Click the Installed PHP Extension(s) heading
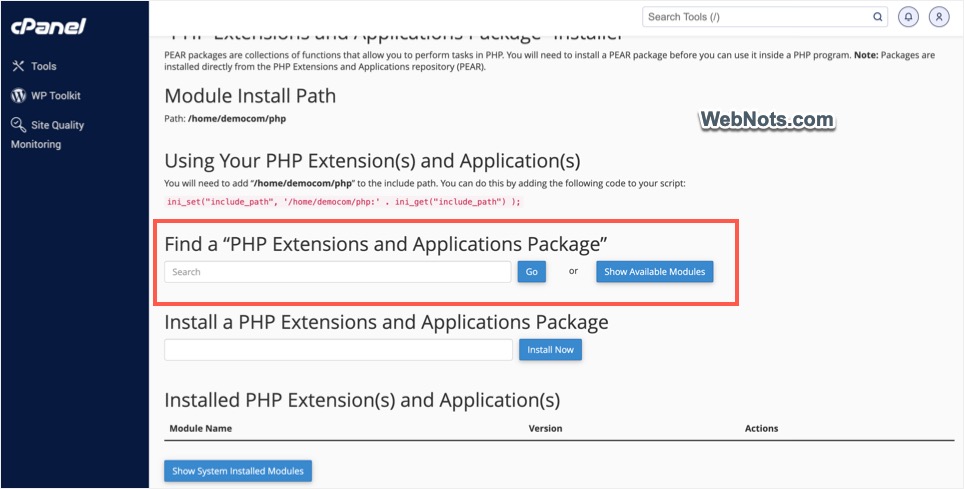This screenshot has width=964, height=489. pos(362,400)
